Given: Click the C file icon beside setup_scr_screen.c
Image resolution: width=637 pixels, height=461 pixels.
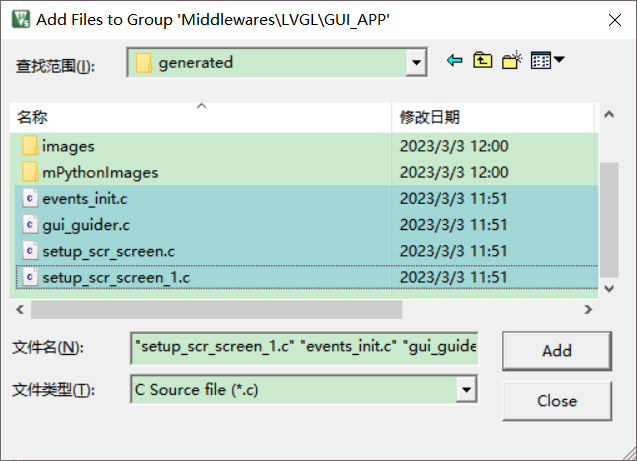Looking at the screenshot, I should click(x=30, y=251).
